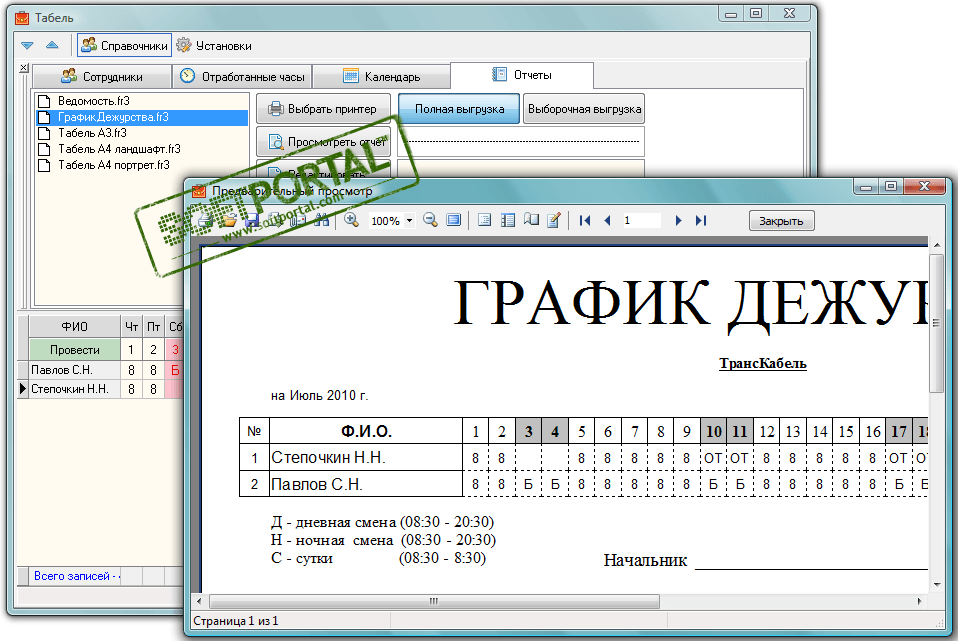Minimize the Табель main window

(x=731, y=13)
